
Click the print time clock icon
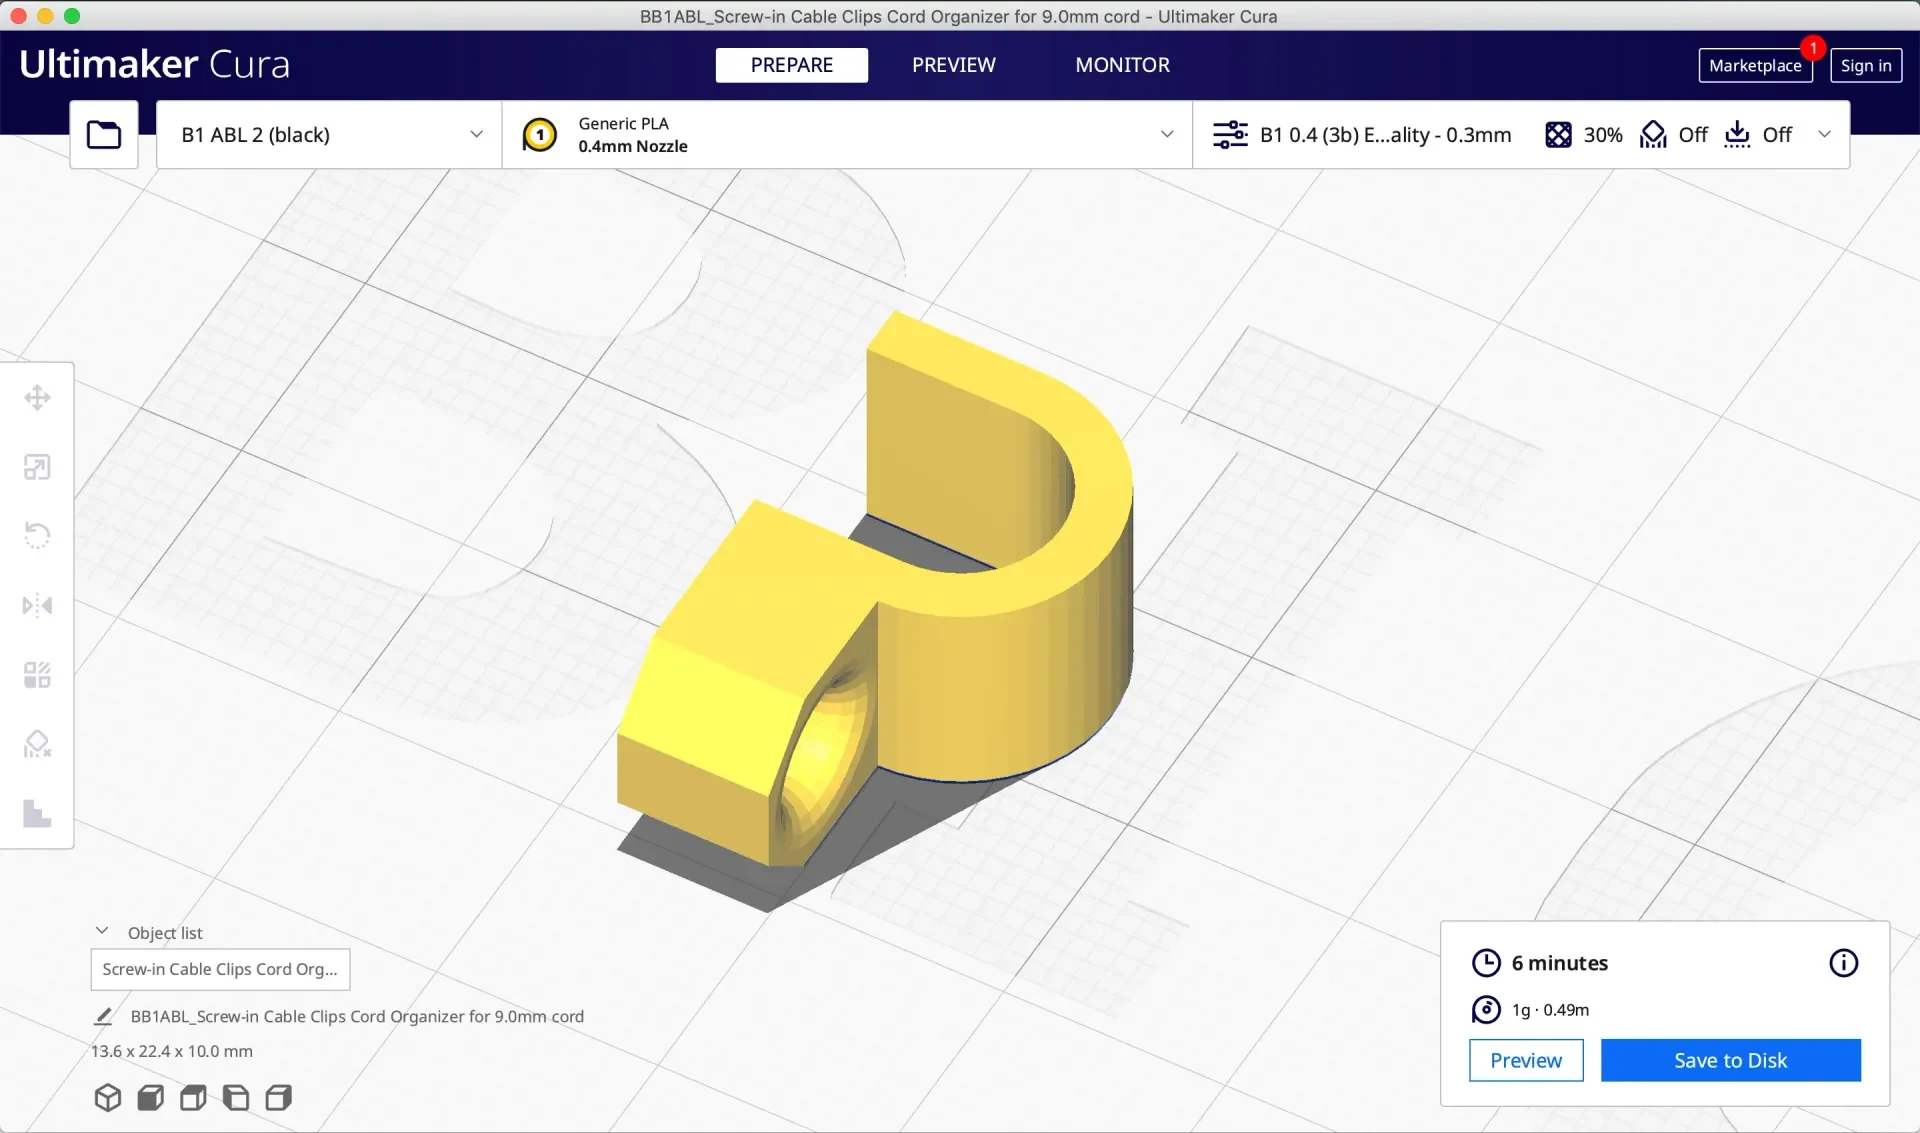(x=1486, y=963)
